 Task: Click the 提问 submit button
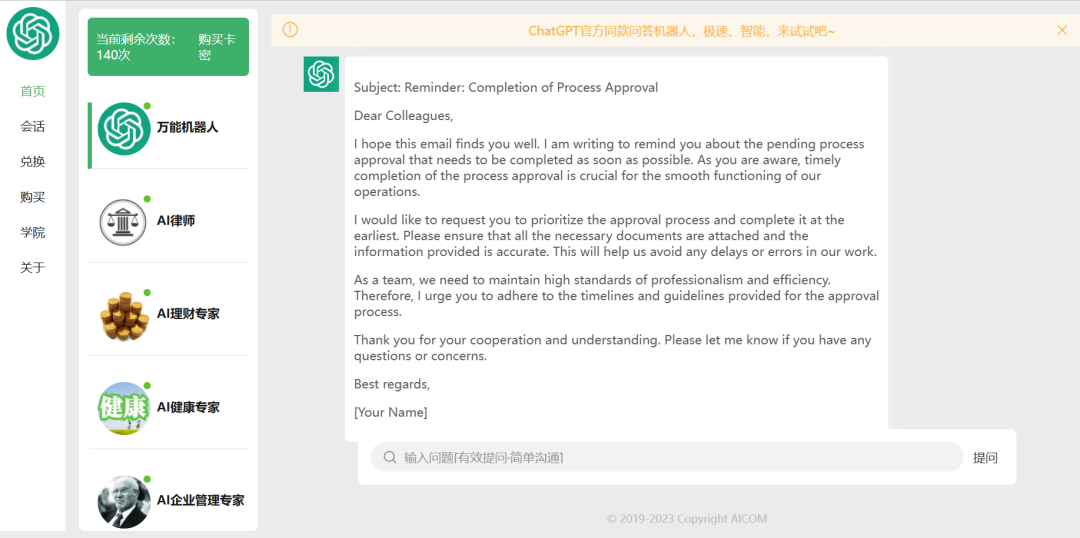tap(985, 457)
